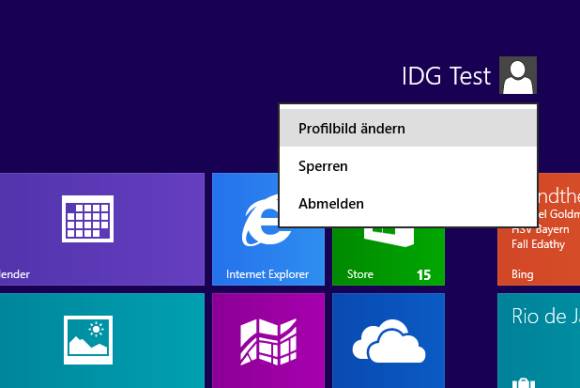580x388 pixels.
Task: Click the user account avatar picture
Action: (x=518, y=75)
